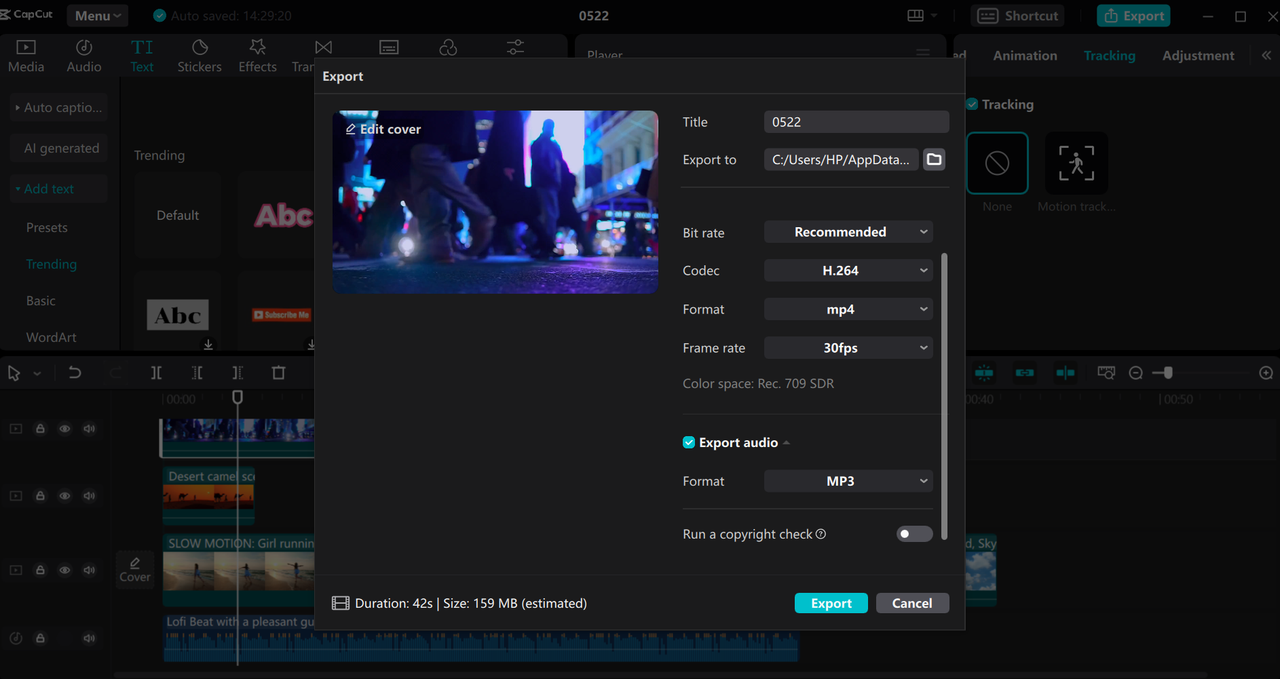Click the Auto captions button

[58, 107]
